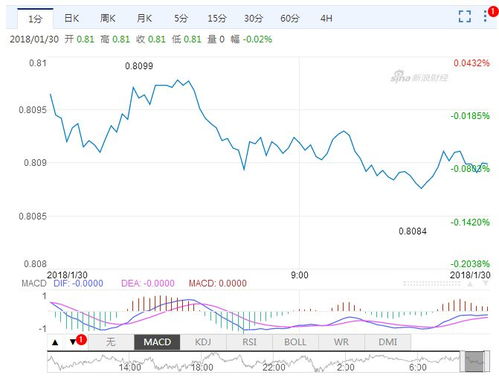Image resolution: width=499 pixels, height=378 pixels.
Task: Switch to the 5分 tab
Action: point(181,18)
